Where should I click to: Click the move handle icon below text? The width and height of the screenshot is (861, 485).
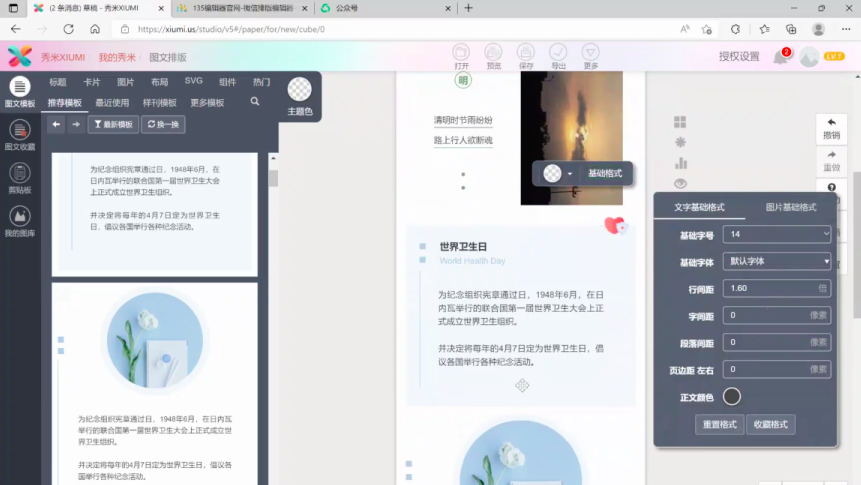point(522,386)
